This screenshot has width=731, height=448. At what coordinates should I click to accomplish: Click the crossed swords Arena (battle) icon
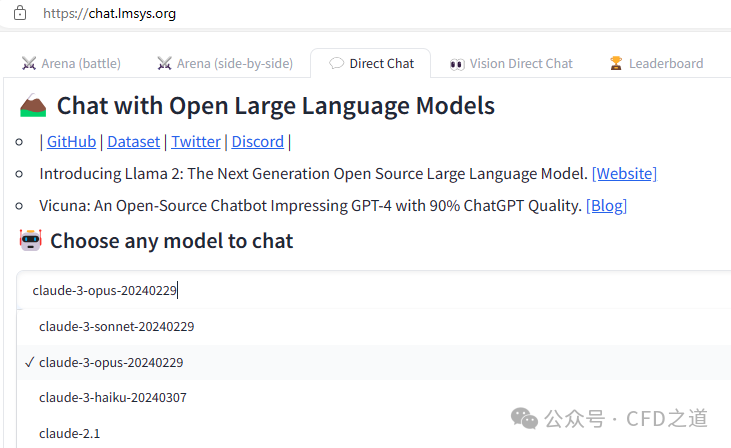click(29, 63)
